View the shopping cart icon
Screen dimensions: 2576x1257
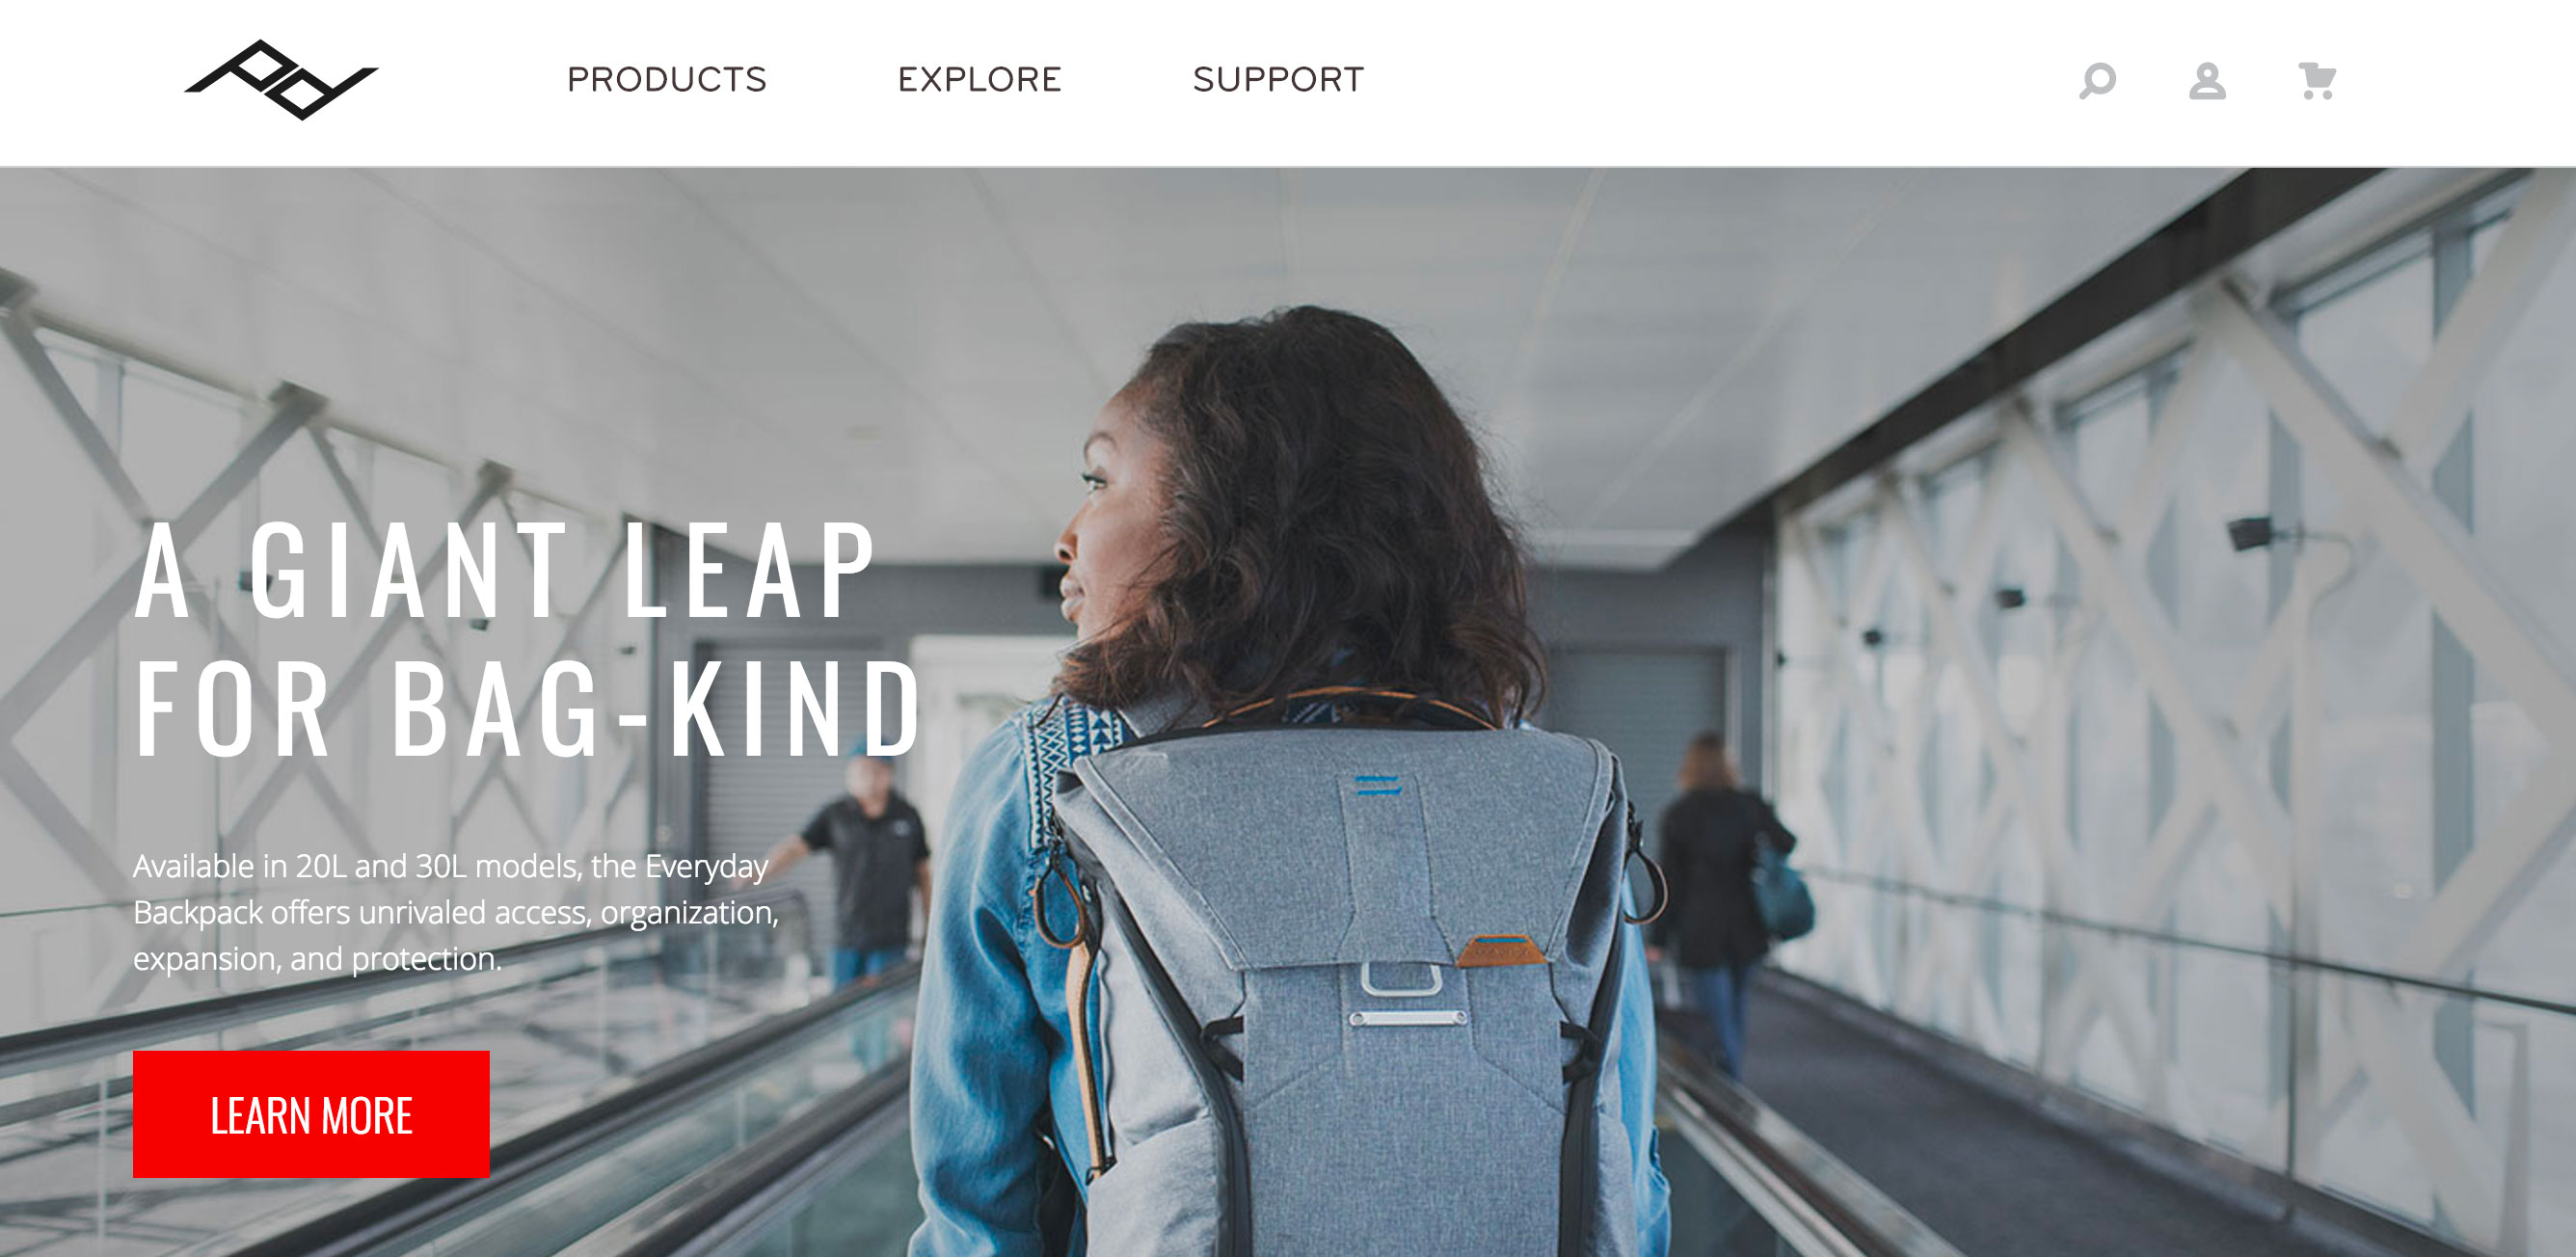pos(2317,80)
